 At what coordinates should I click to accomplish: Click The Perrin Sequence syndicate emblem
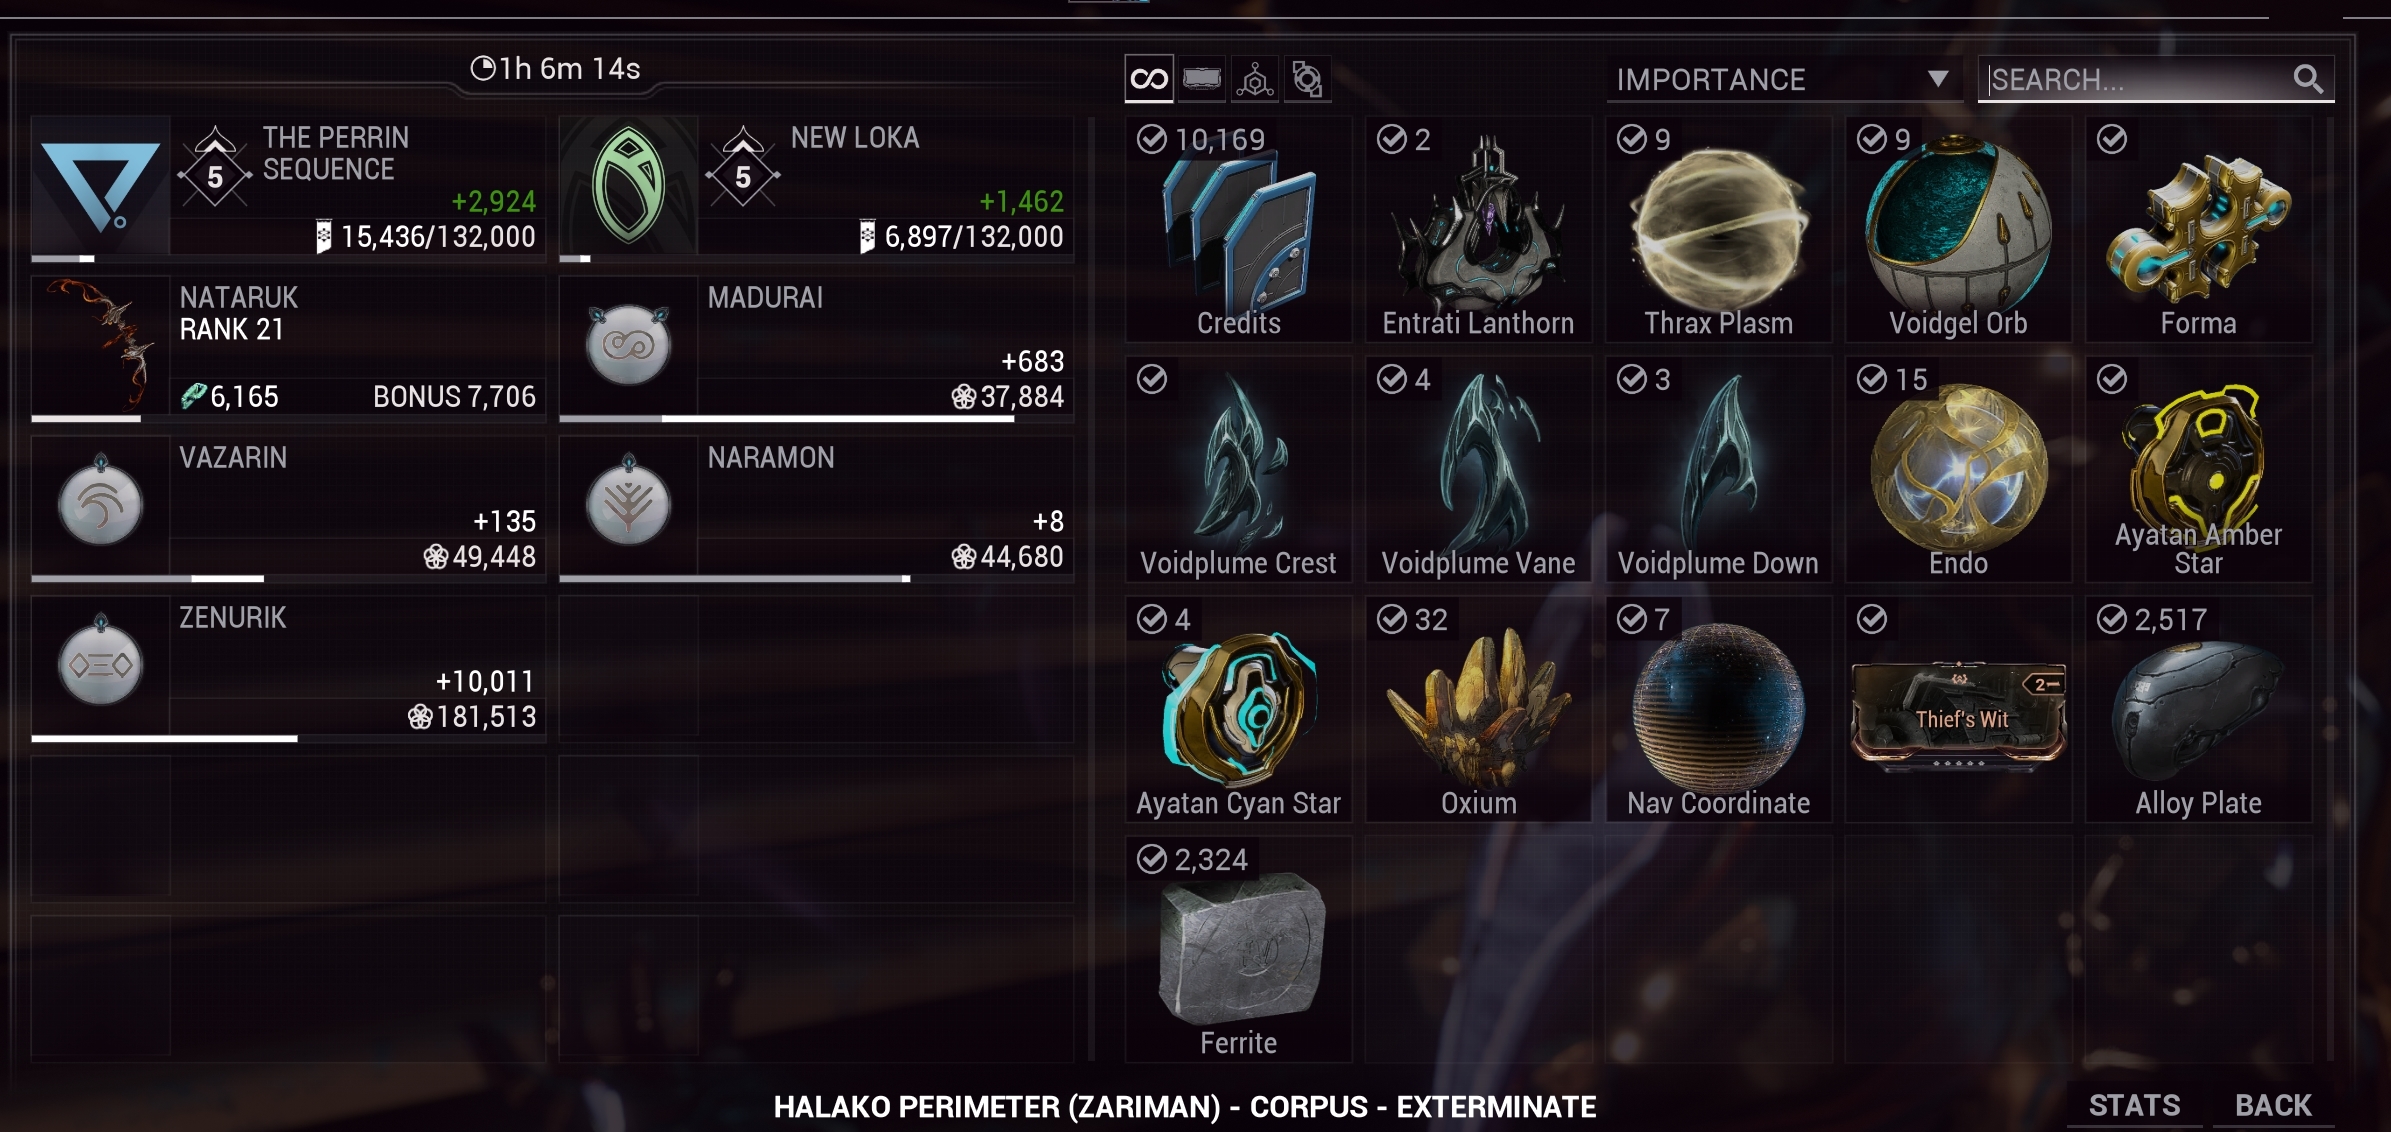click(100, 185)
